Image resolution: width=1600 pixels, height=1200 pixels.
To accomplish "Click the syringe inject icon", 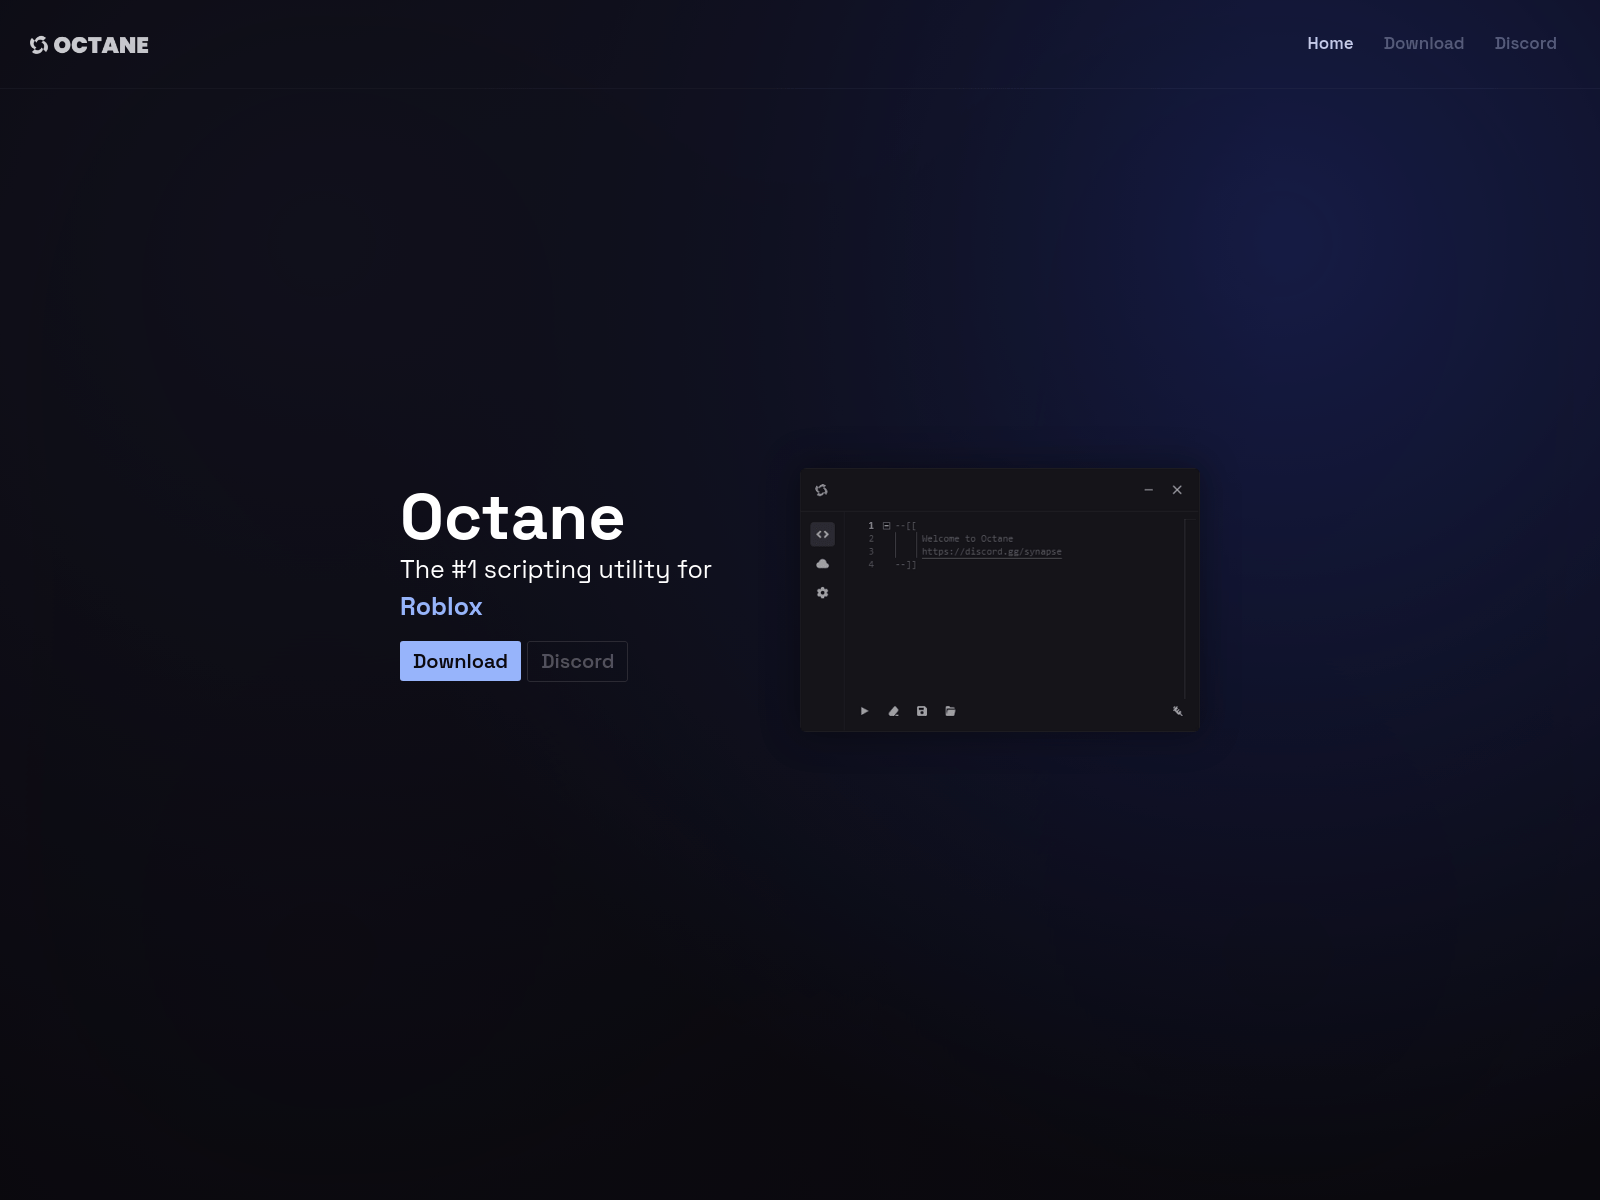I will point(1177,711).
